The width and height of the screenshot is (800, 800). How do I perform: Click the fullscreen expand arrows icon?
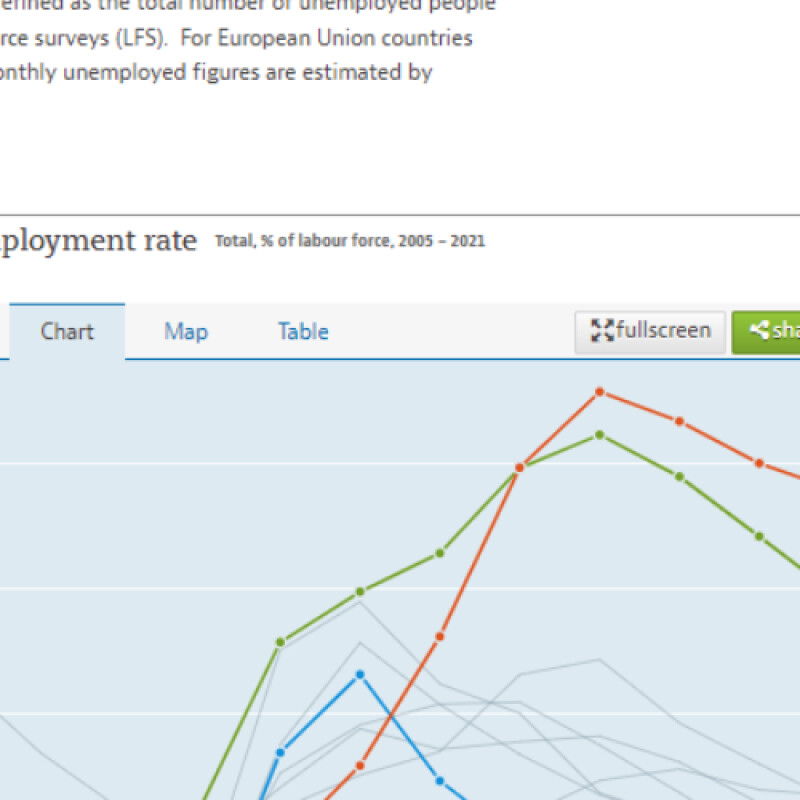(602, 331)
